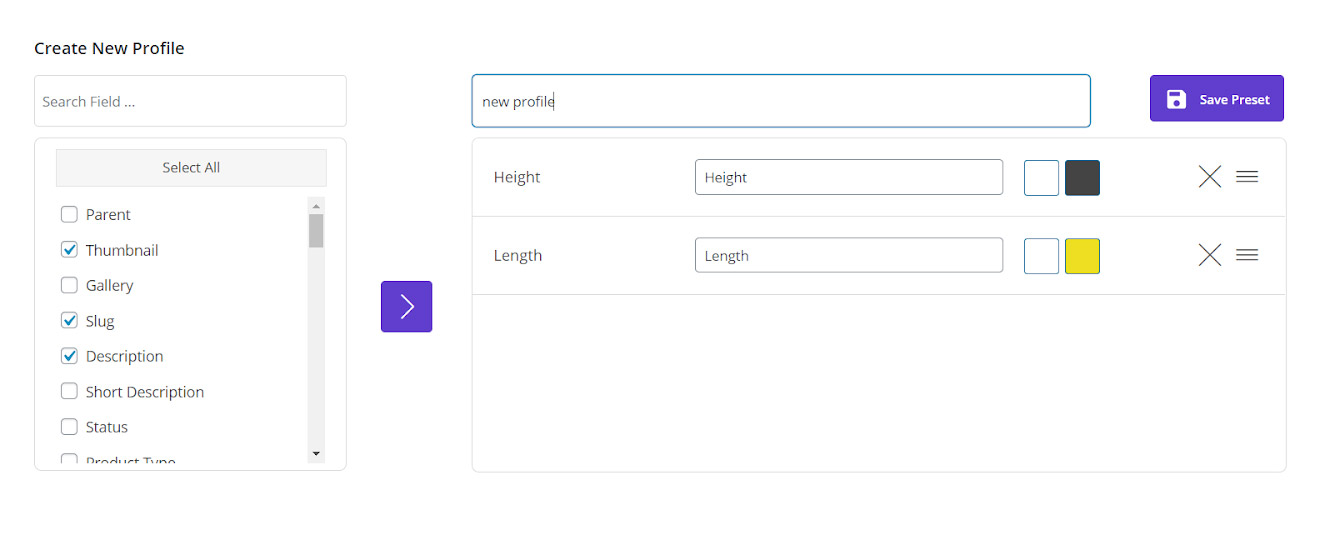
Task: Click drag handle icon for Length row
Action: pyautogui.click(x=1246, y=255)
